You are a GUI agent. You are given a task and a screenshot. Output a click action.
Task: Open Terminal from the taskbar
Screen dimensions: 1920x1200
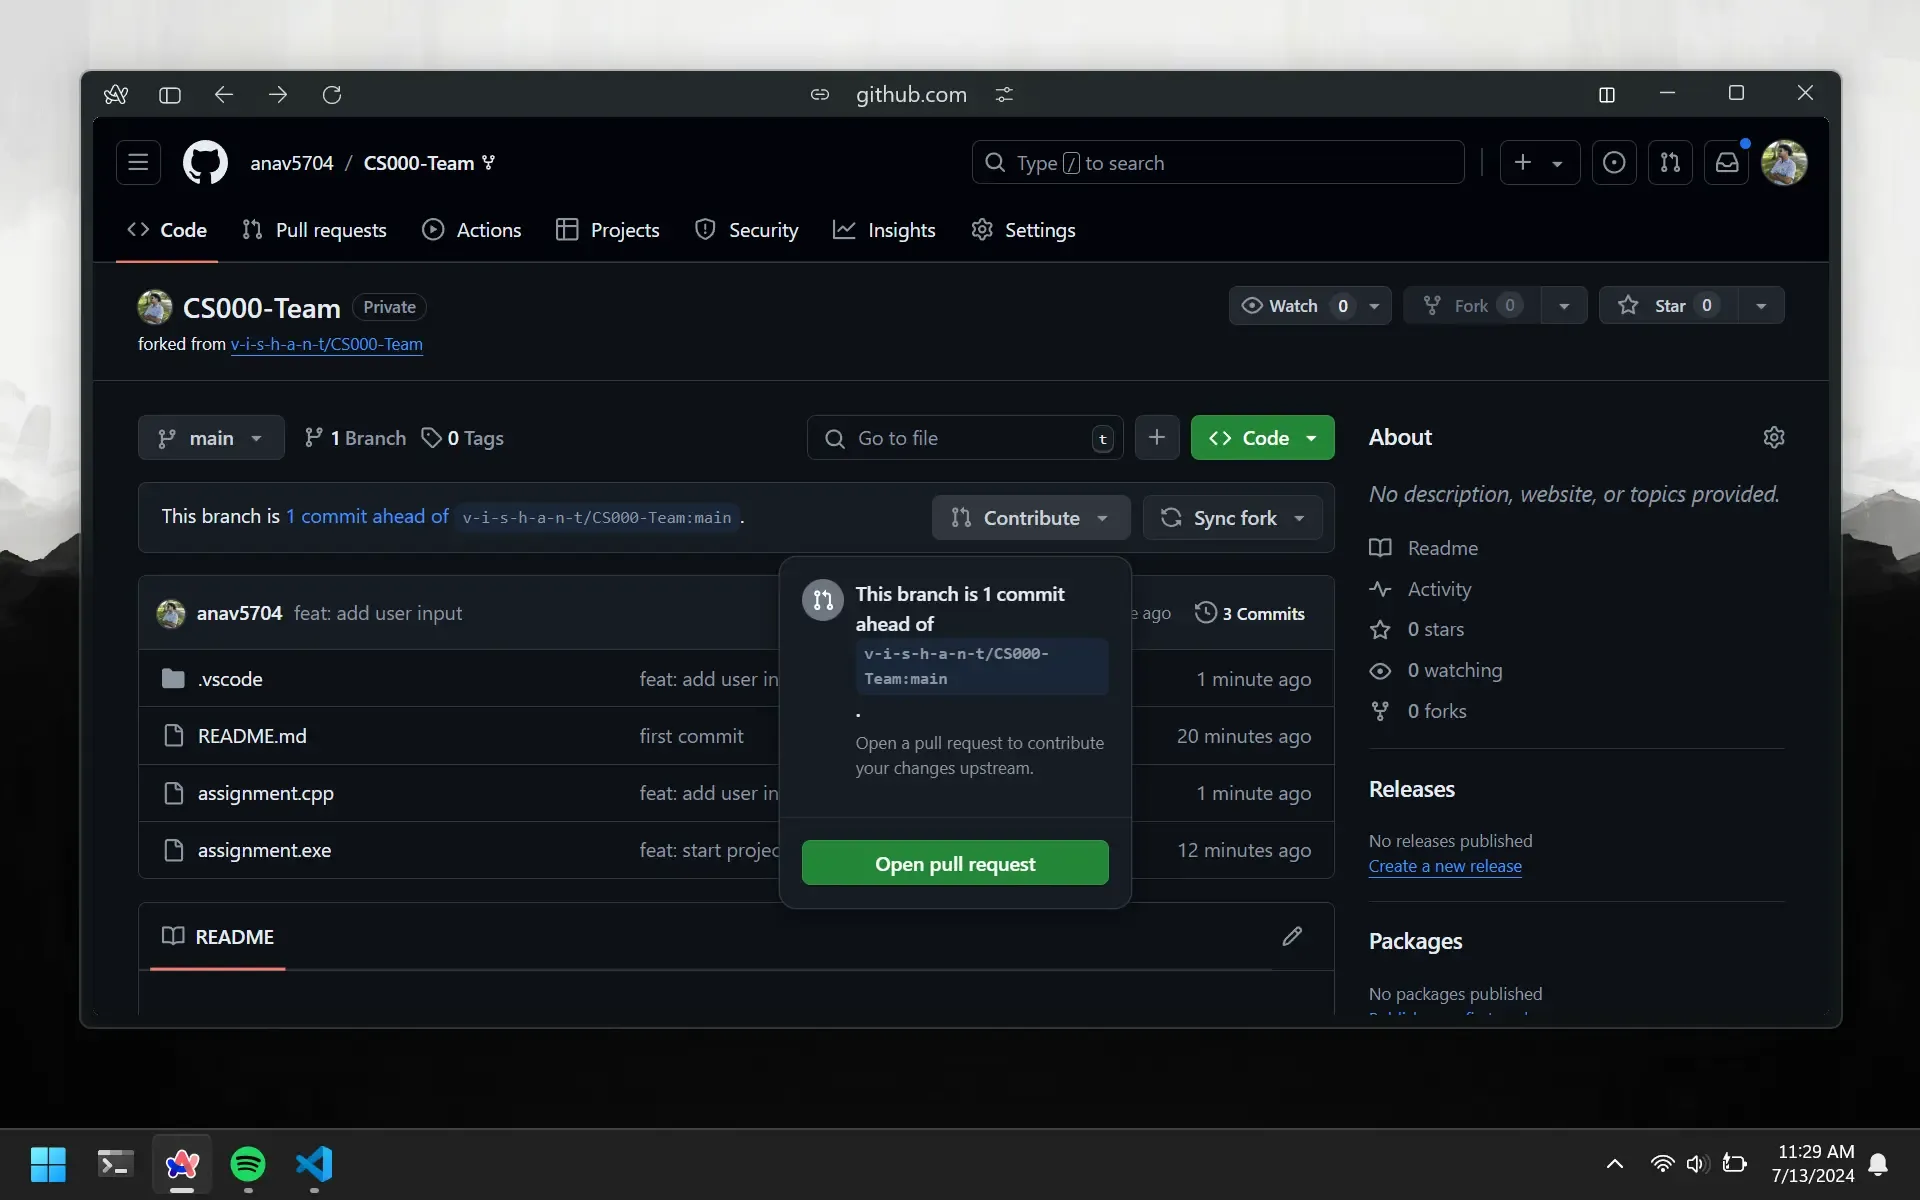[x=115, y=1164]
